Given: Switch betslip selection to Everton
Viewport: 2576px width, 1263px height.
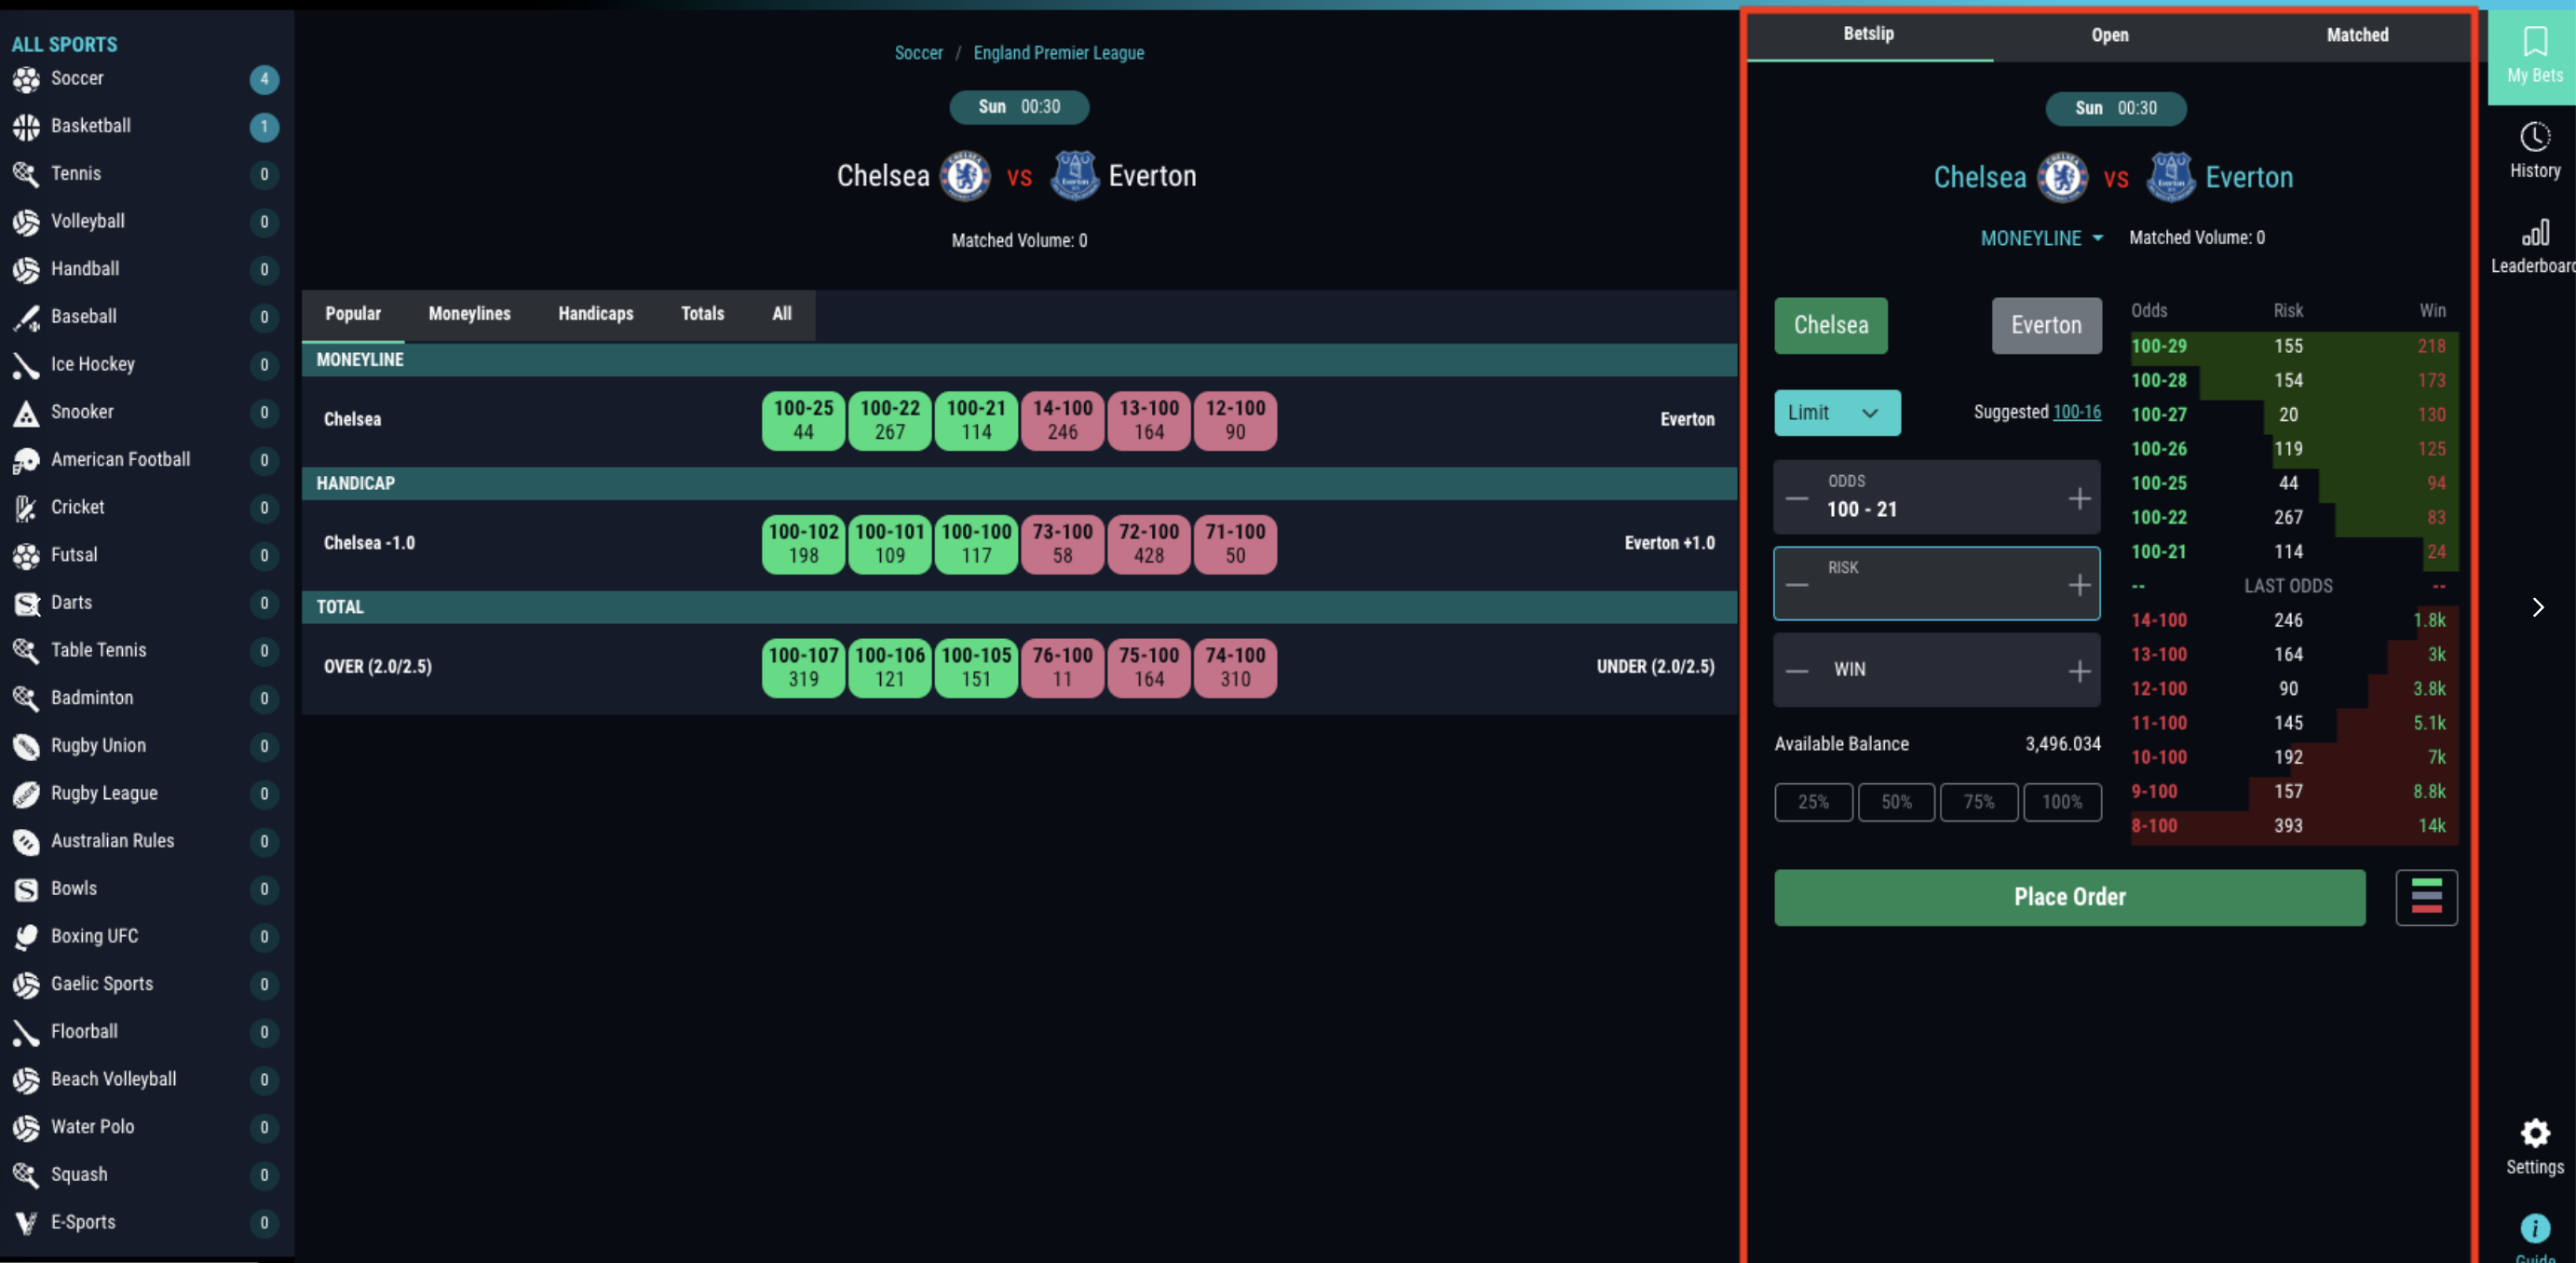Looking at the screenshot, I should [2045, 326].
